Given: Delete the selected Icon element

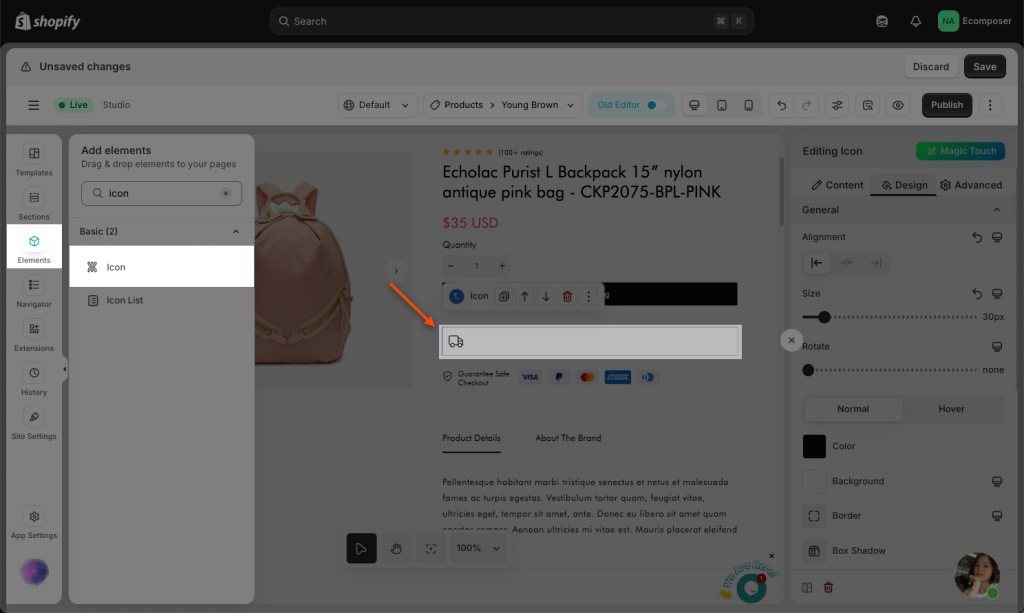Looking at the screenshot, I should point(567,296).
